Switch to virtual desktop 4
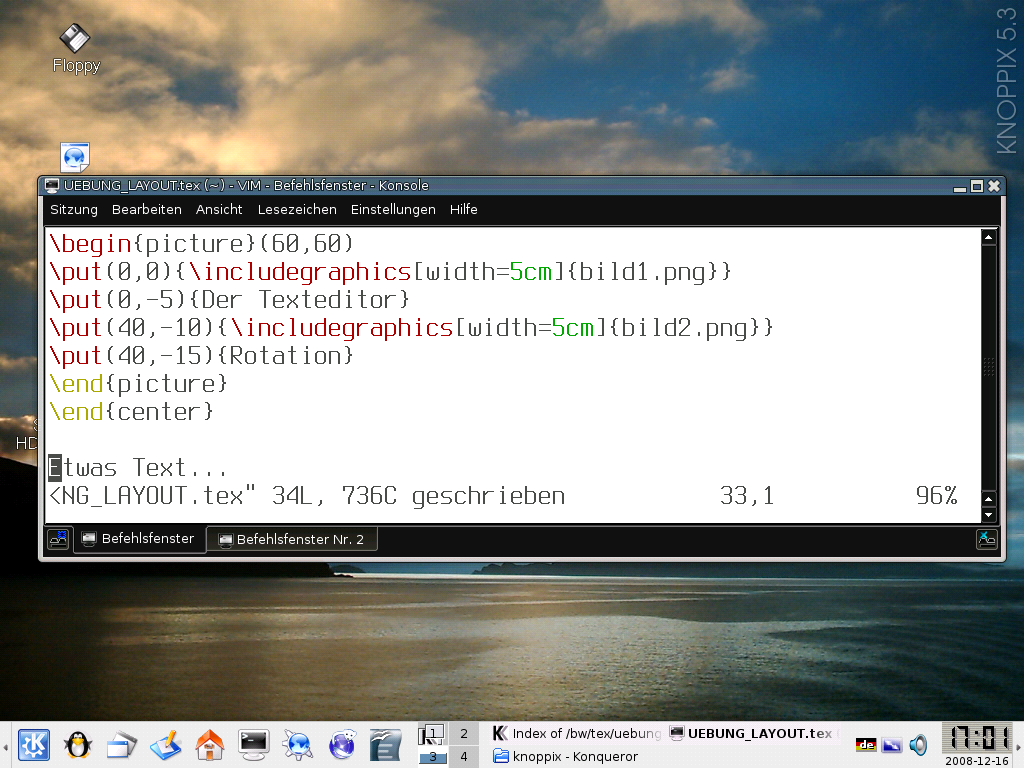The height and width of the screenshot is (768, 1024). (x=463, y=757)
